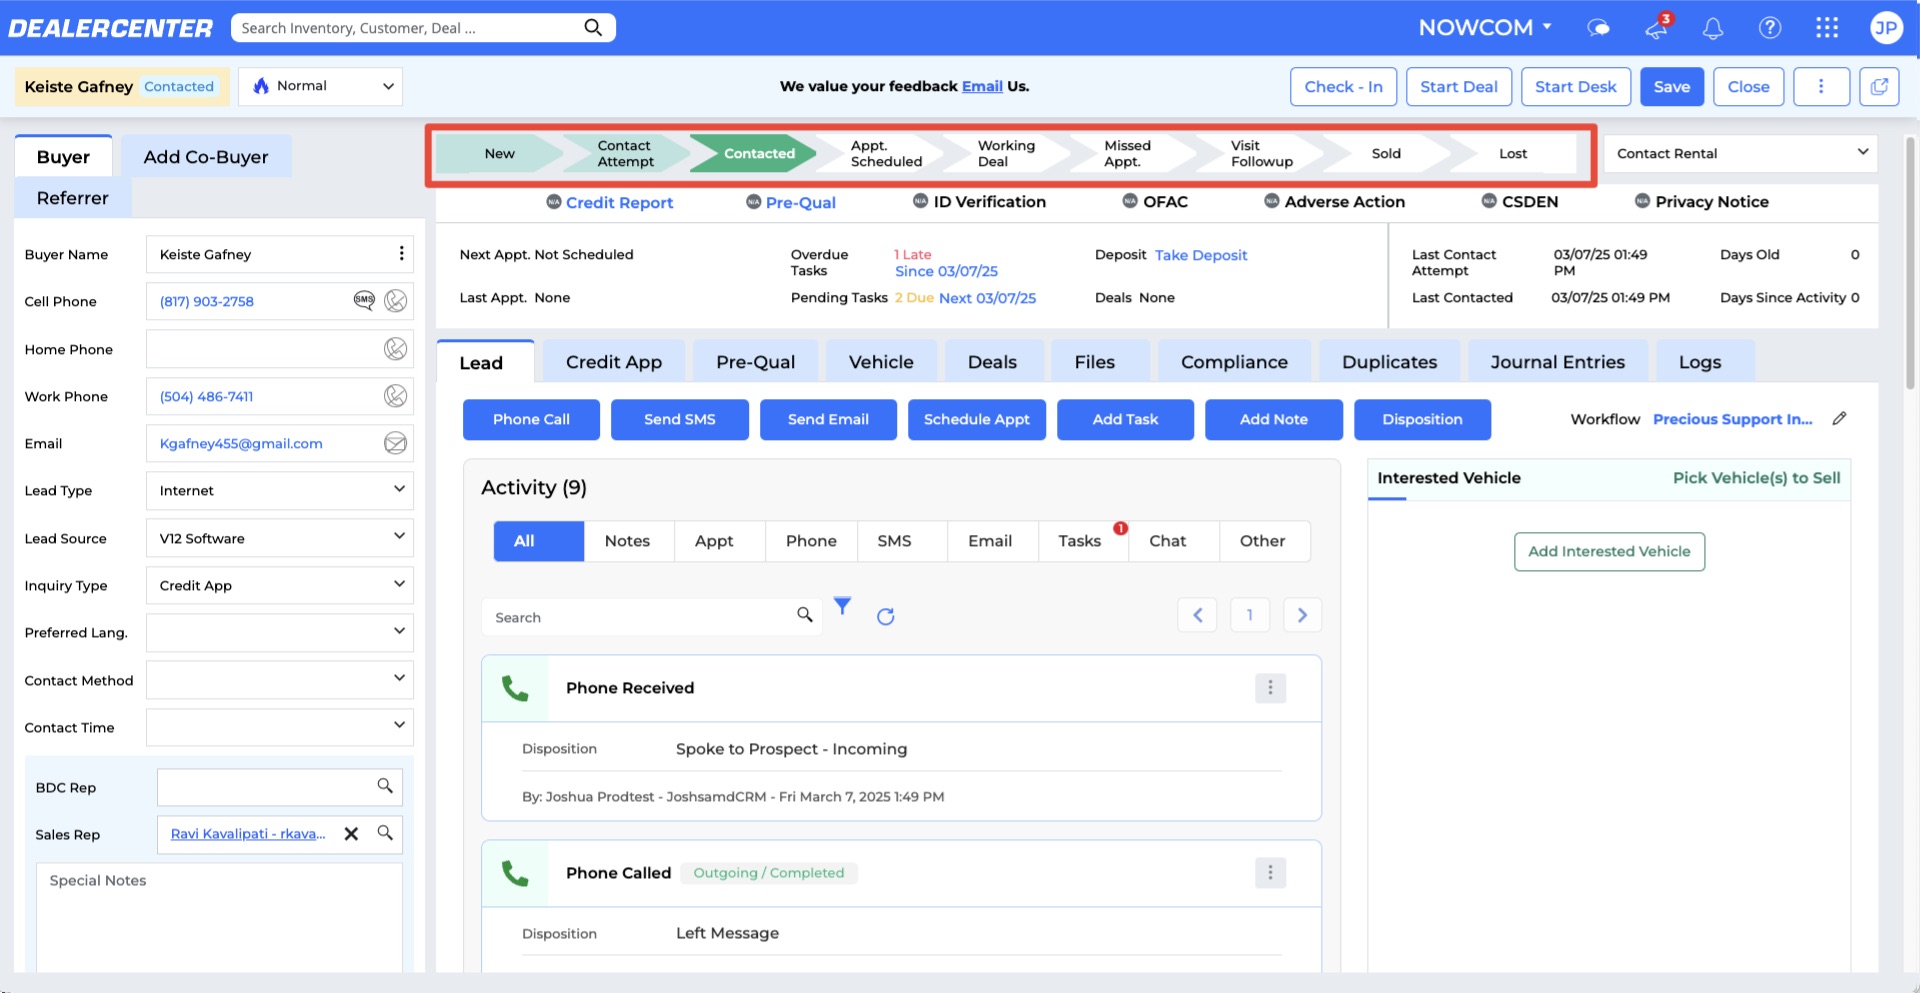Image resolution: width=1920 pixels, height=993 pixels.
Task: Open Phone Called entry options menu
Action: point(1270,873)
